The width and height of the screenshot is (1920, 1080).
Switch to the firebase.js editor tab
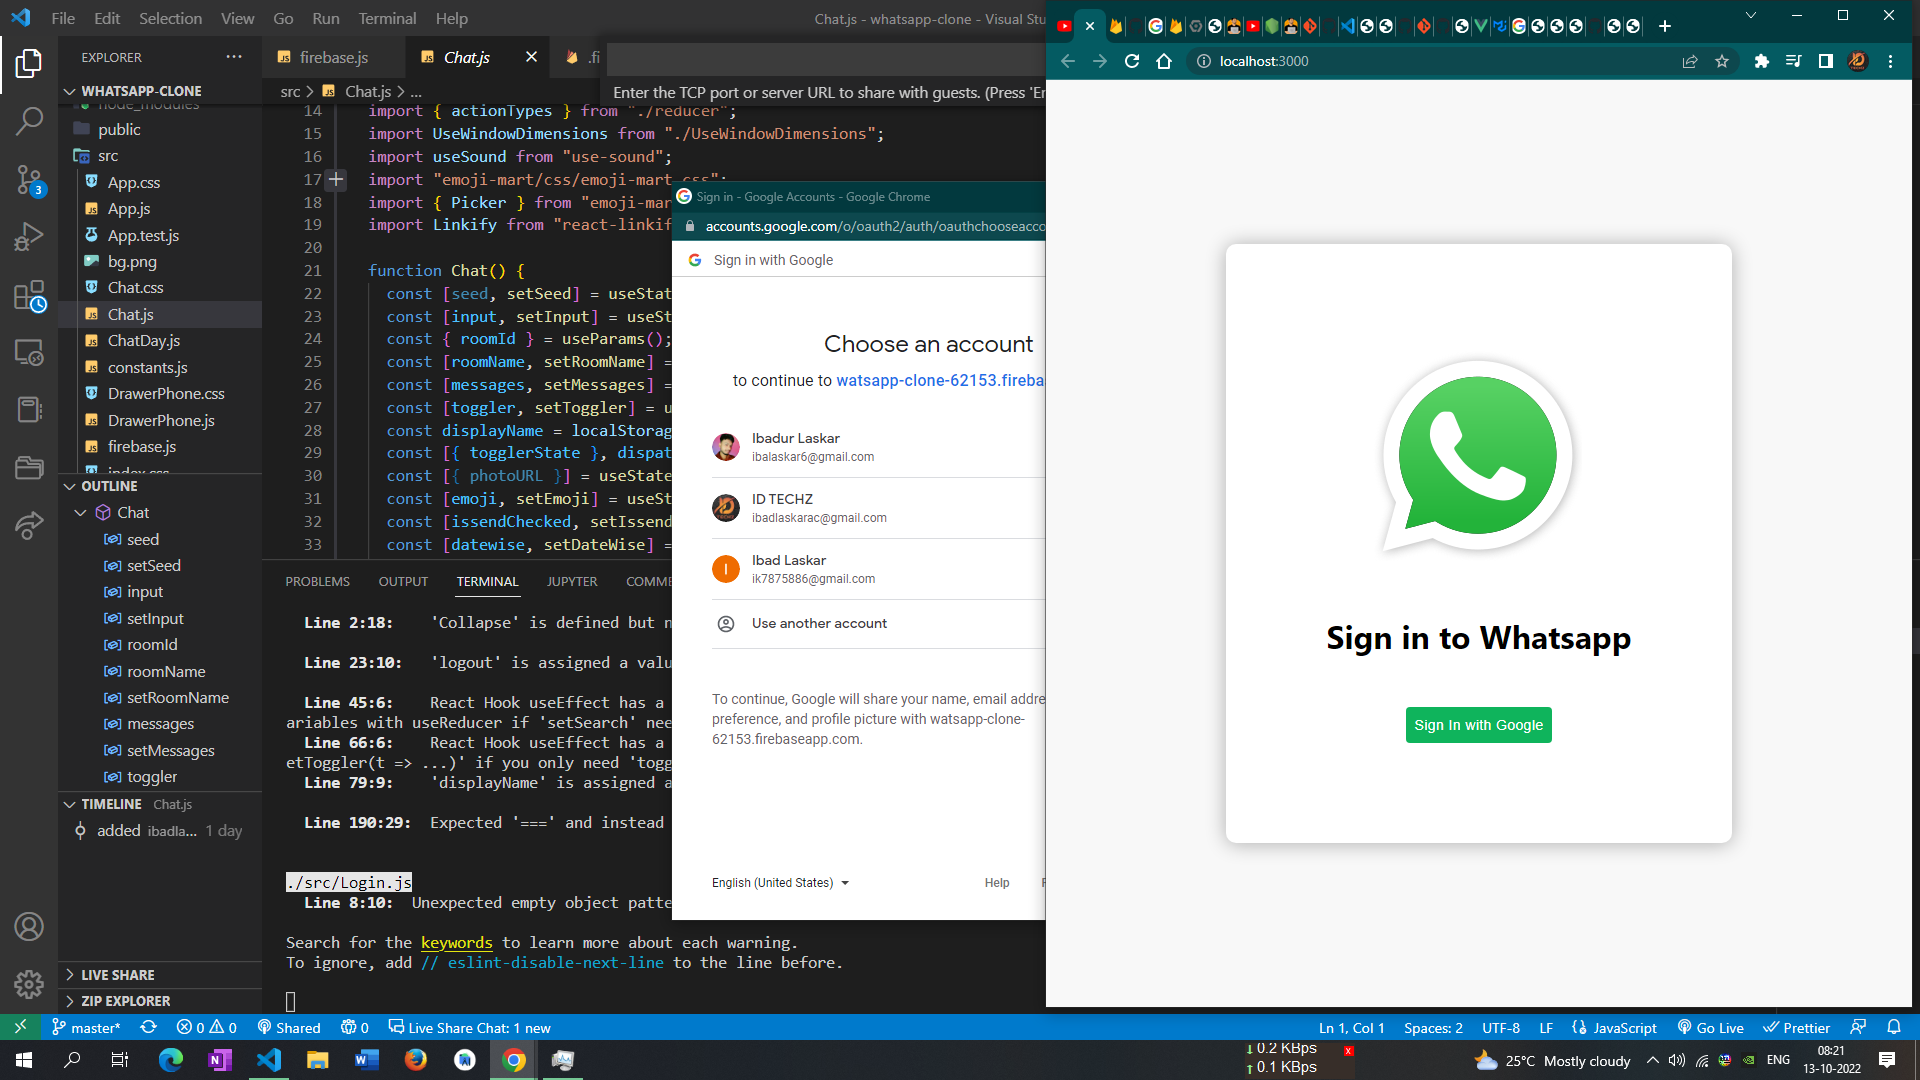pos(331,57)
